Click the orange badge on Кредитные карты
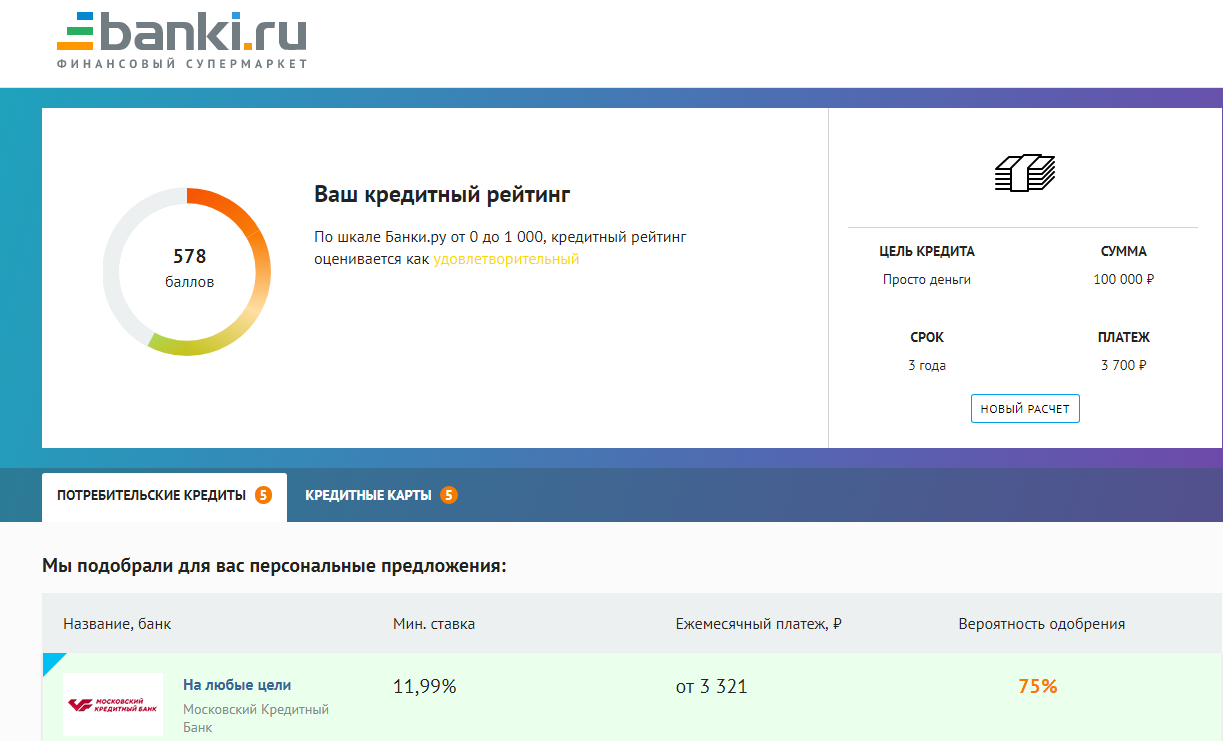 coord(449,495)
